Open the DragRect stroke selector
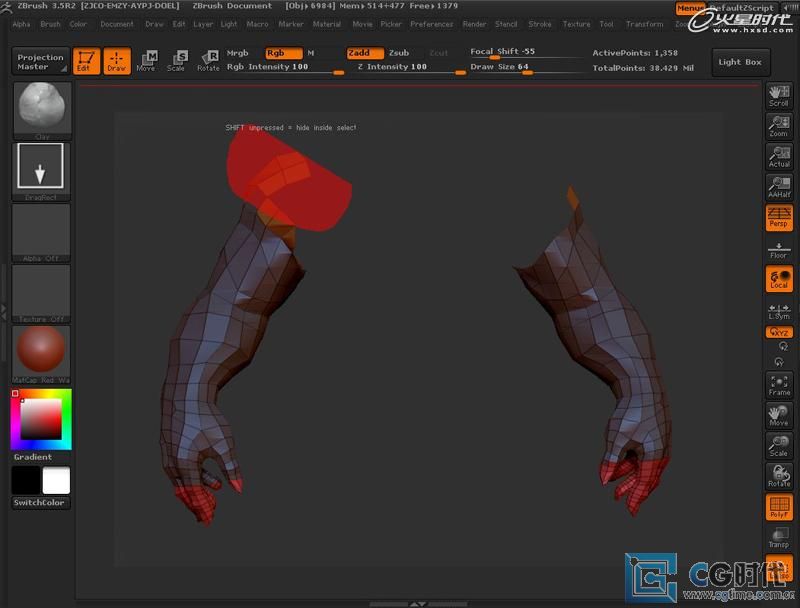Image resolution: width=800 pixels, height=608 pixels. coord(41,171)
